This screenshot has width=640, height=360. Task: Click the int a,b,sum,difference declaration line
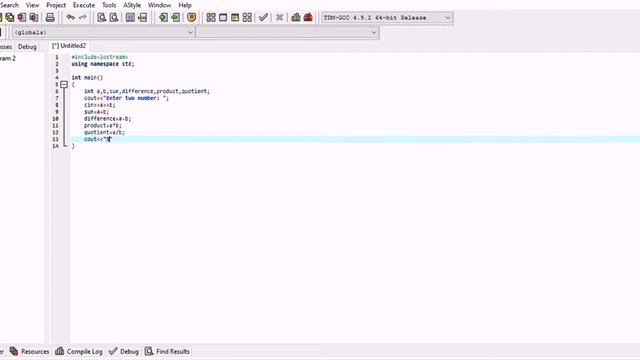(147, 91)
